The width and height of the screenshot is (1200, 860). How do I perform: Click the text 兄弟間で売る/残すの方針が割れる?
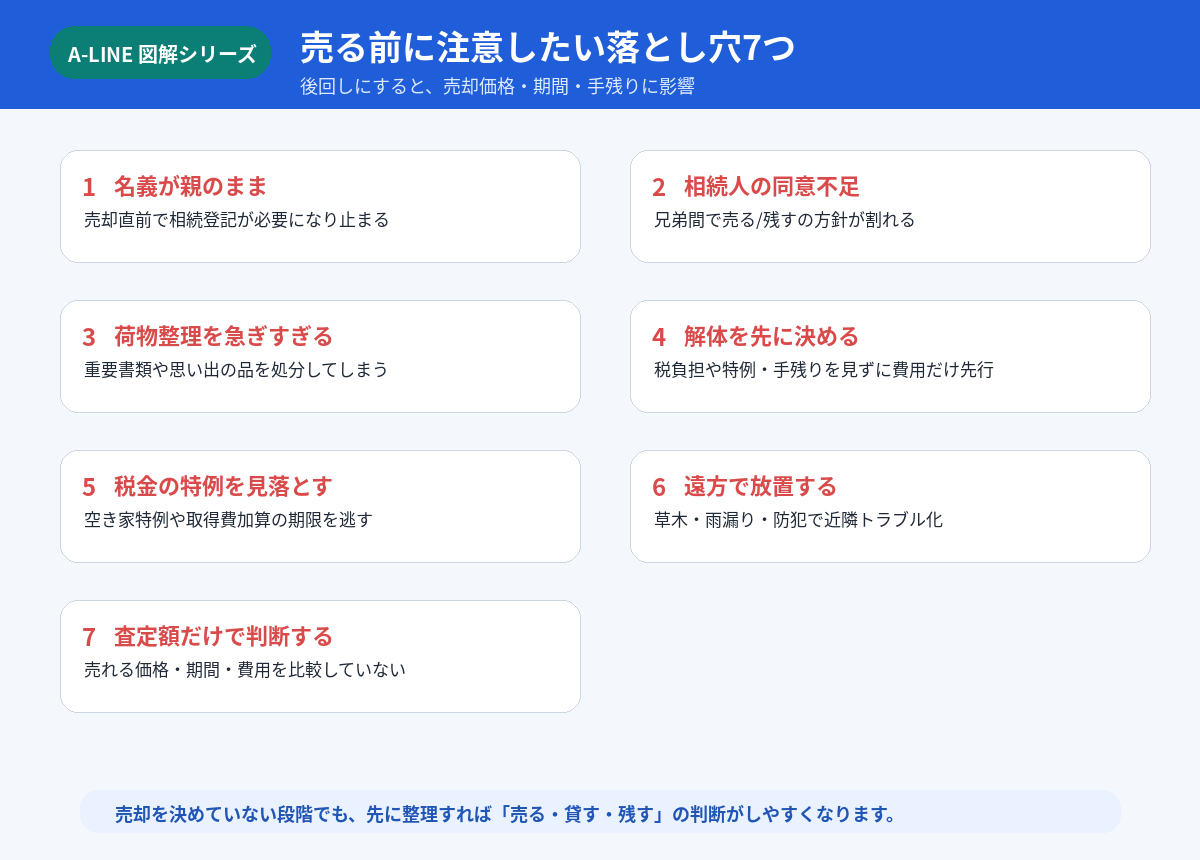[784, 219]
